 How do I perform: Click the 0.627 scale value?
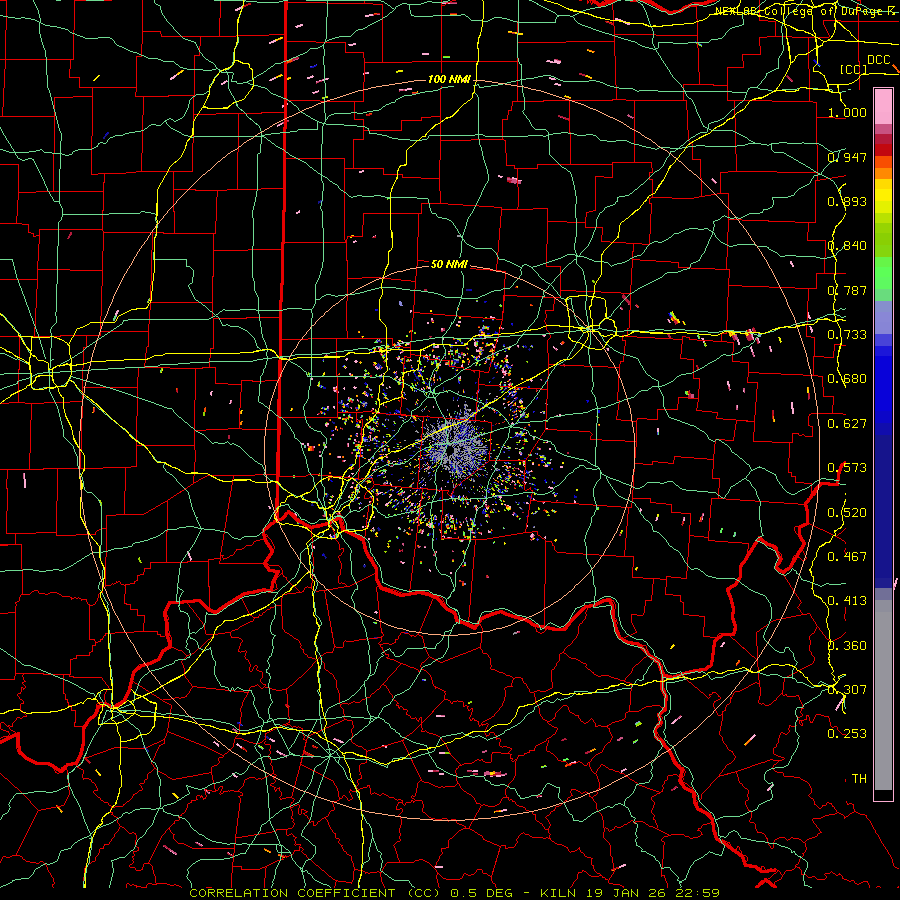(847, 424)
